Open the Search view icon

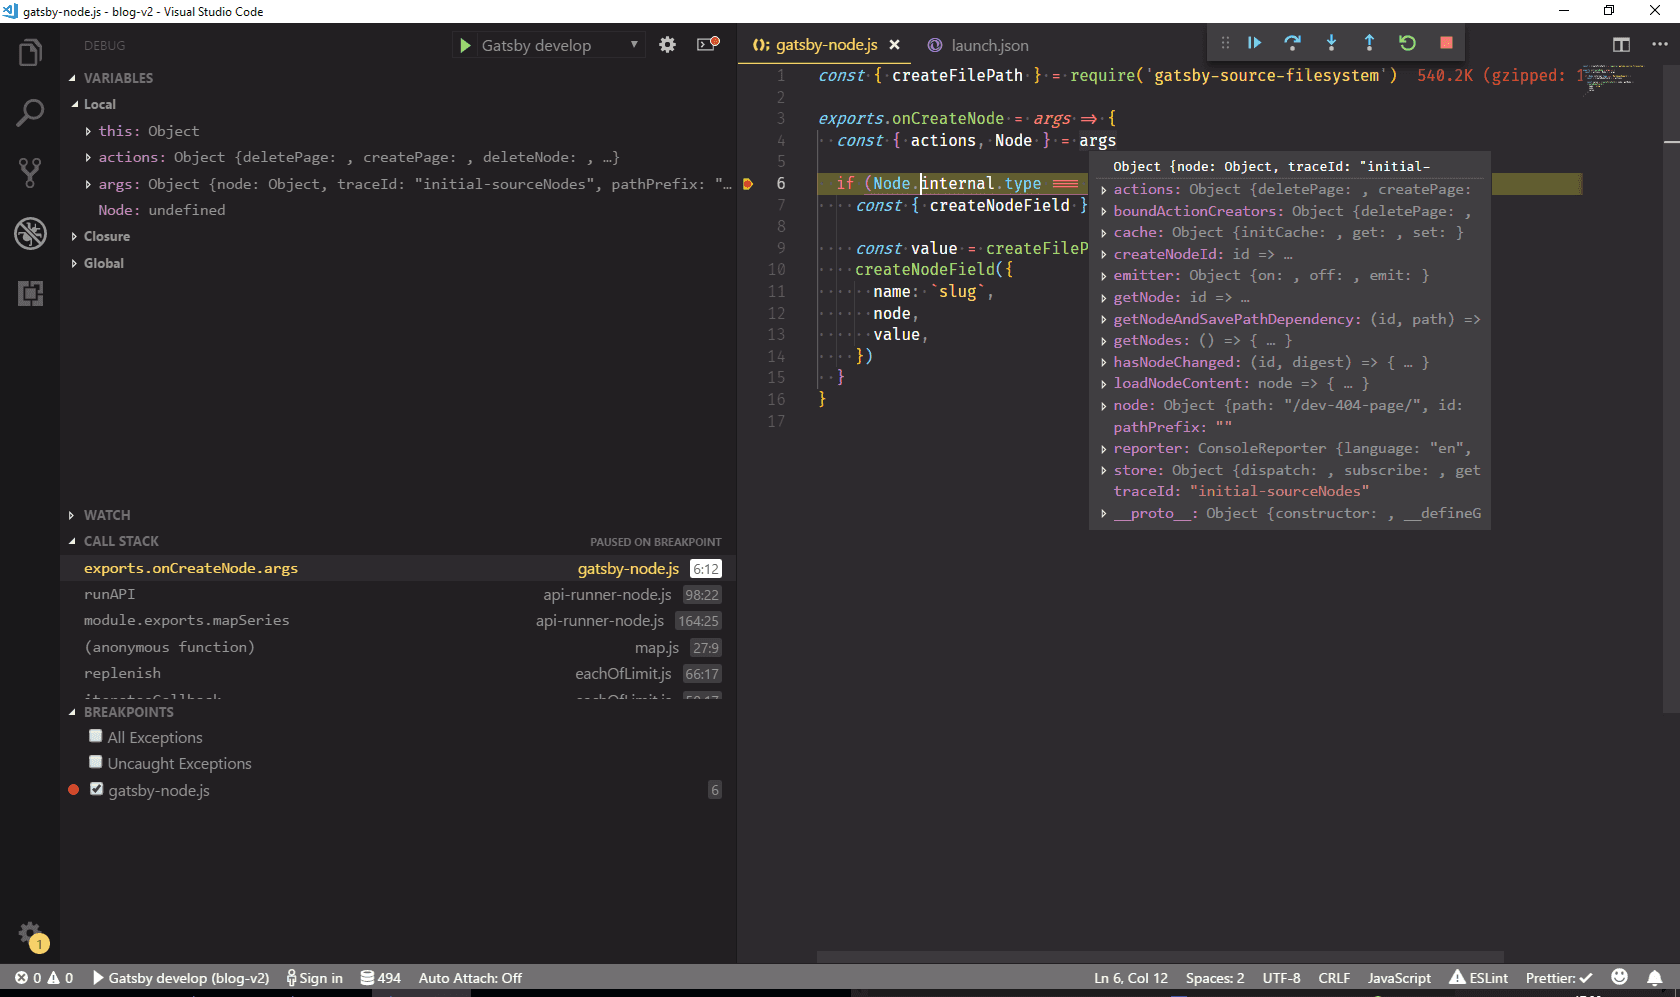click(x=30, y=113)
